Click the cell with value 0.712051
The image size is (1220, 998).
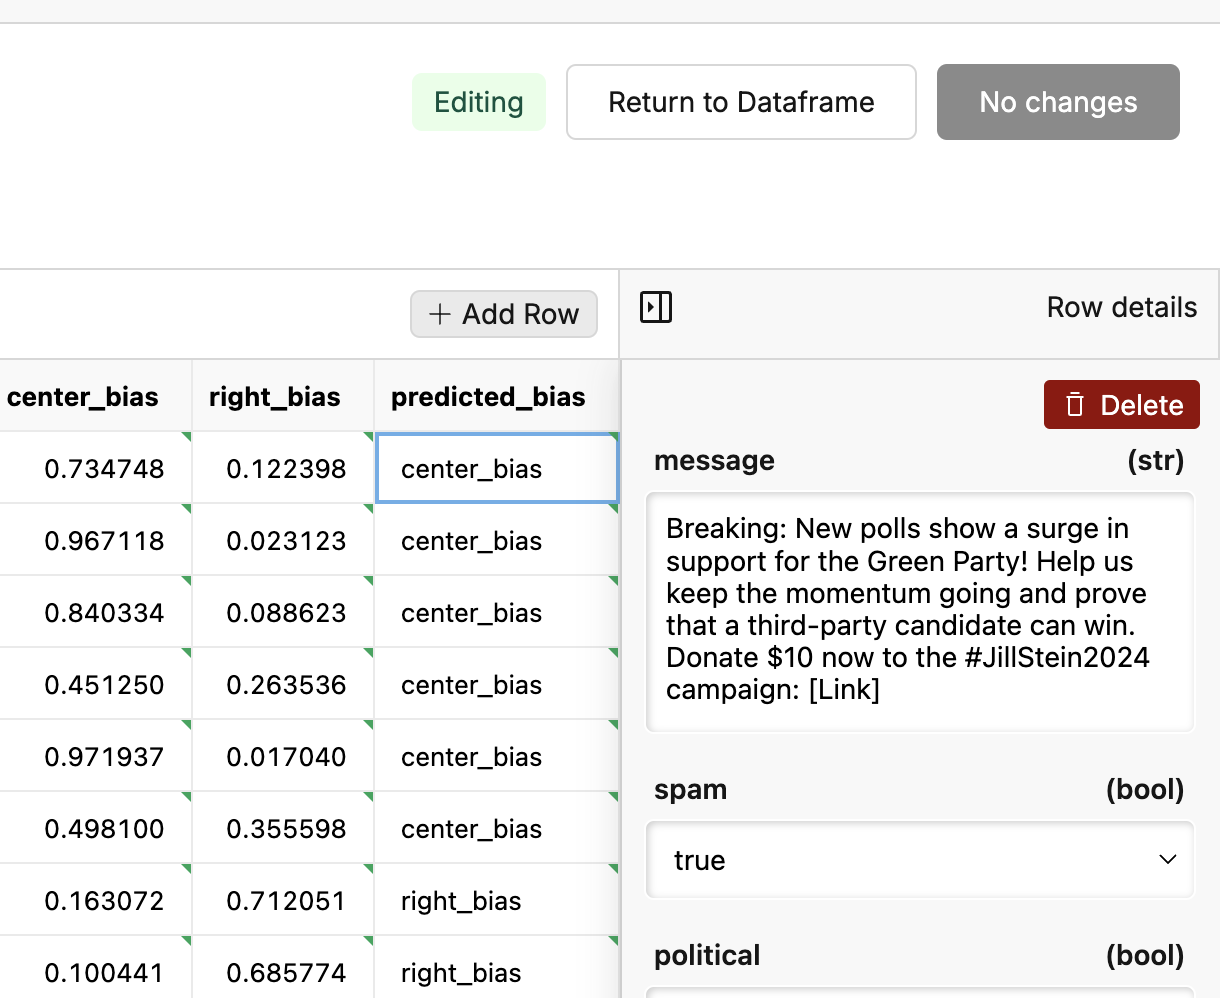point(283,900)
